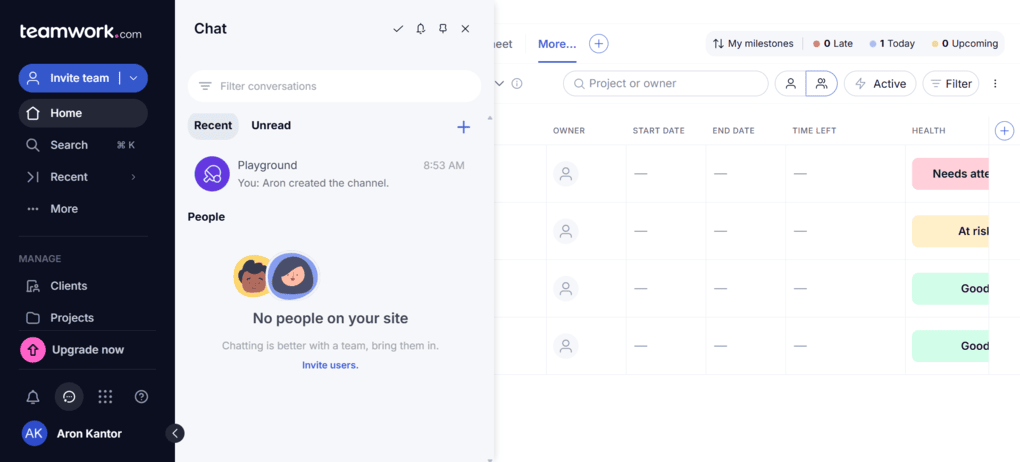Image resolution: width=1020 pixels, height=462 pixels.
Task: Click the Invite users link
Action: [x=330, y=365]
